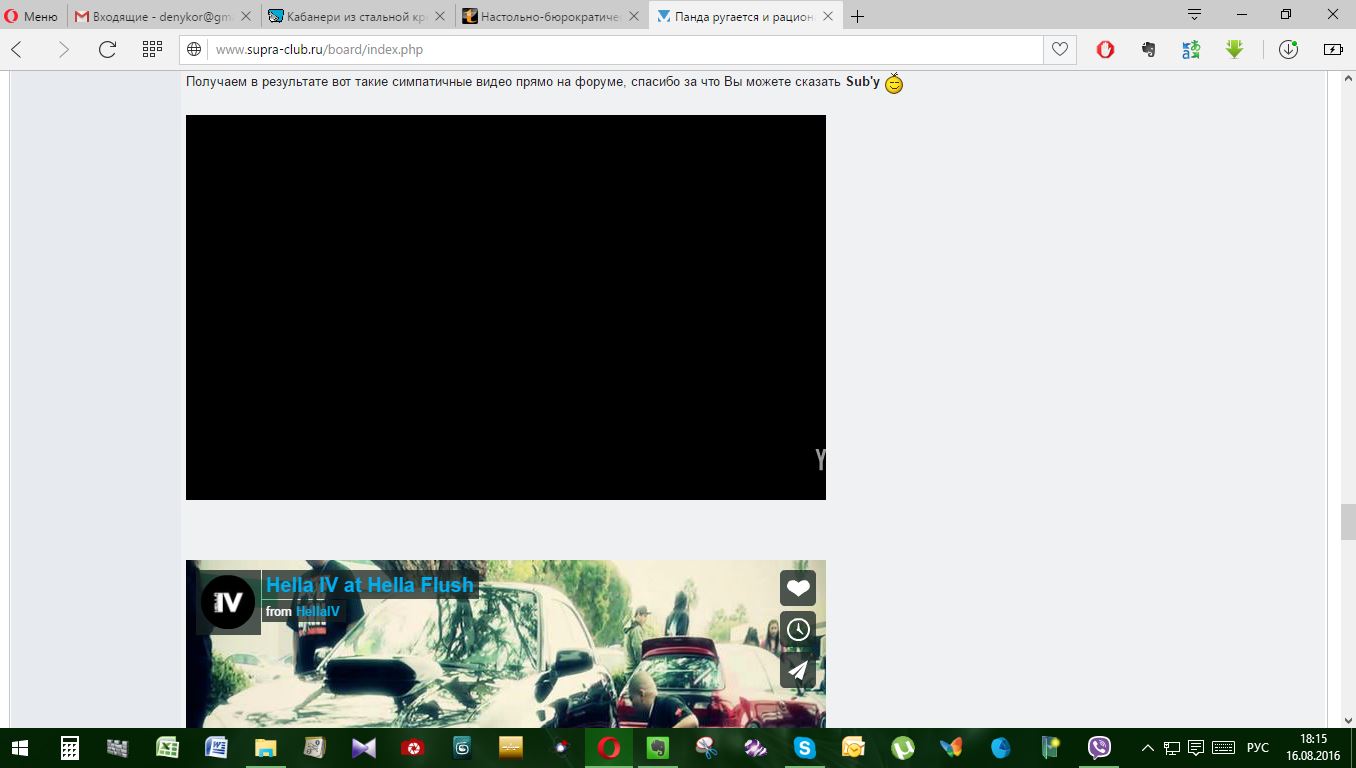The width and height of the screenshot is (1356, 768).
Task: Toggle the battery saver icon
Action: tap(1333, 49)
